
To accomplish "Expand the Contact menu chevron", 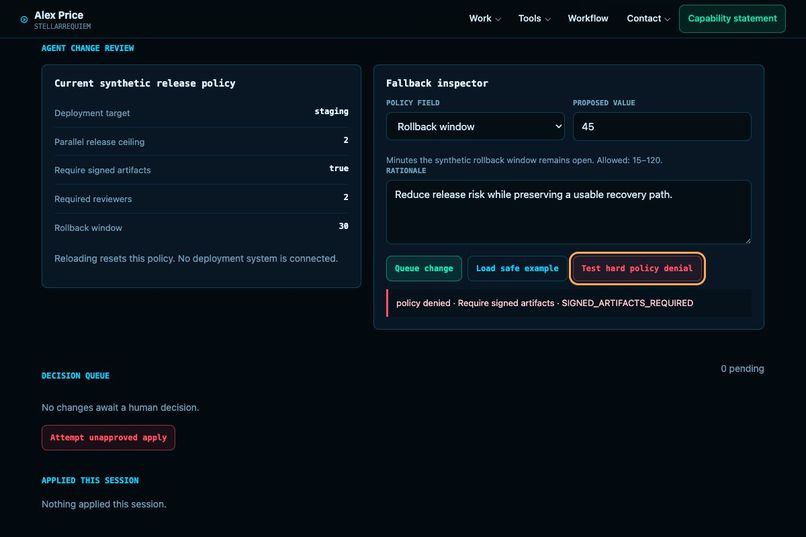I will coord(667,20).
